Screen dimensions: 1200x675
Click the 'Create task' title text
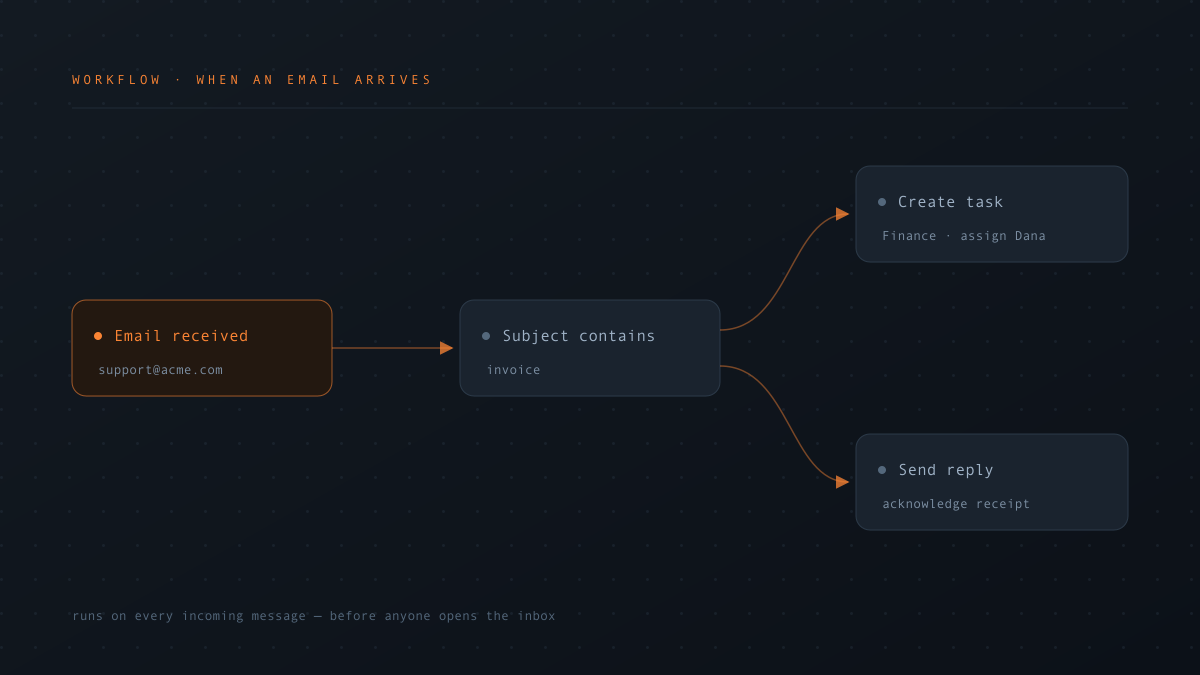click(x=950, y=202)
